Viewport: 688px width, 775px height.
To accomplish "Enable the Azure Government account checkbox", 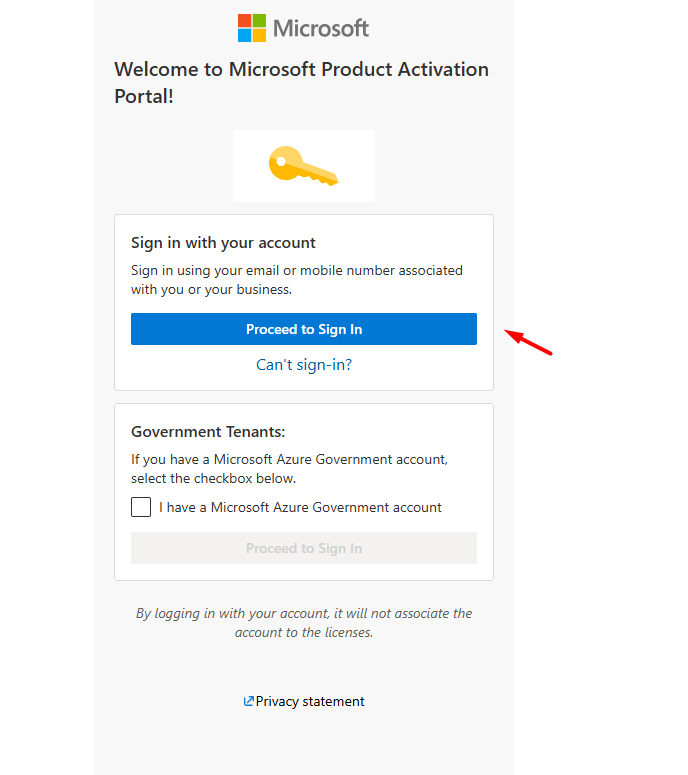I will pos(141,507).
